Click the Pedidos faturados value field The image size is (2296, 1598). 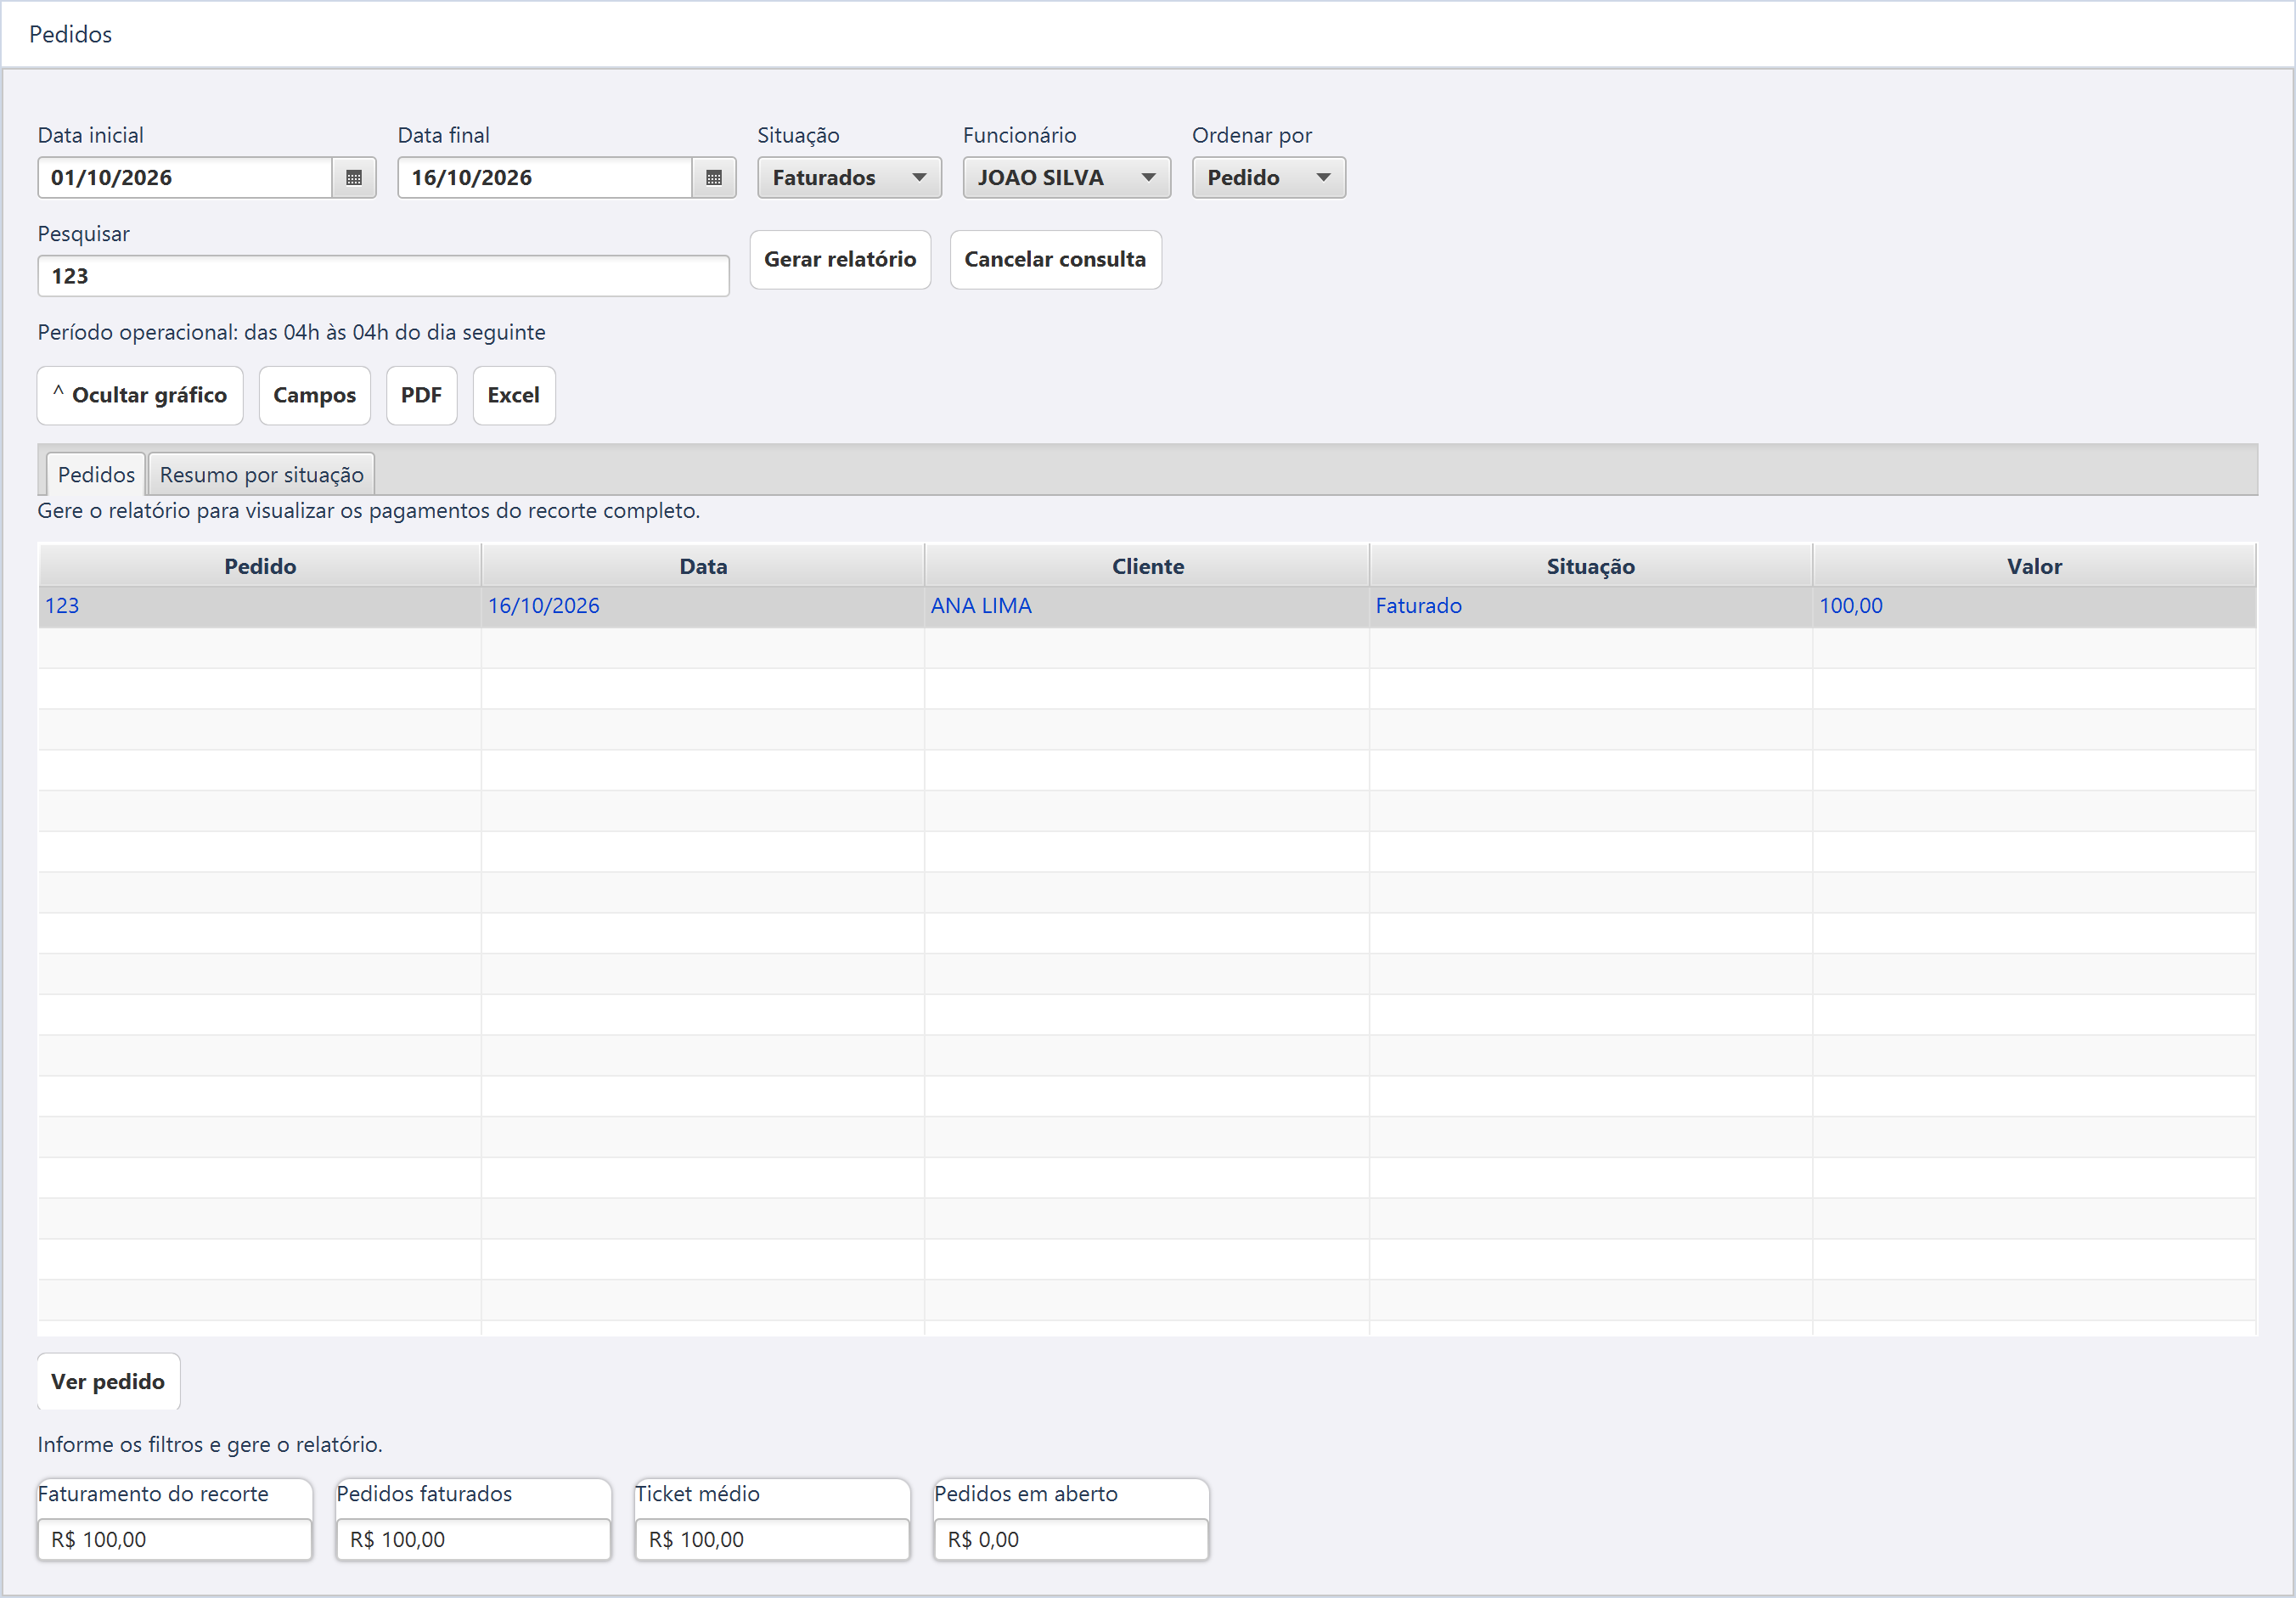(474, 1539)
